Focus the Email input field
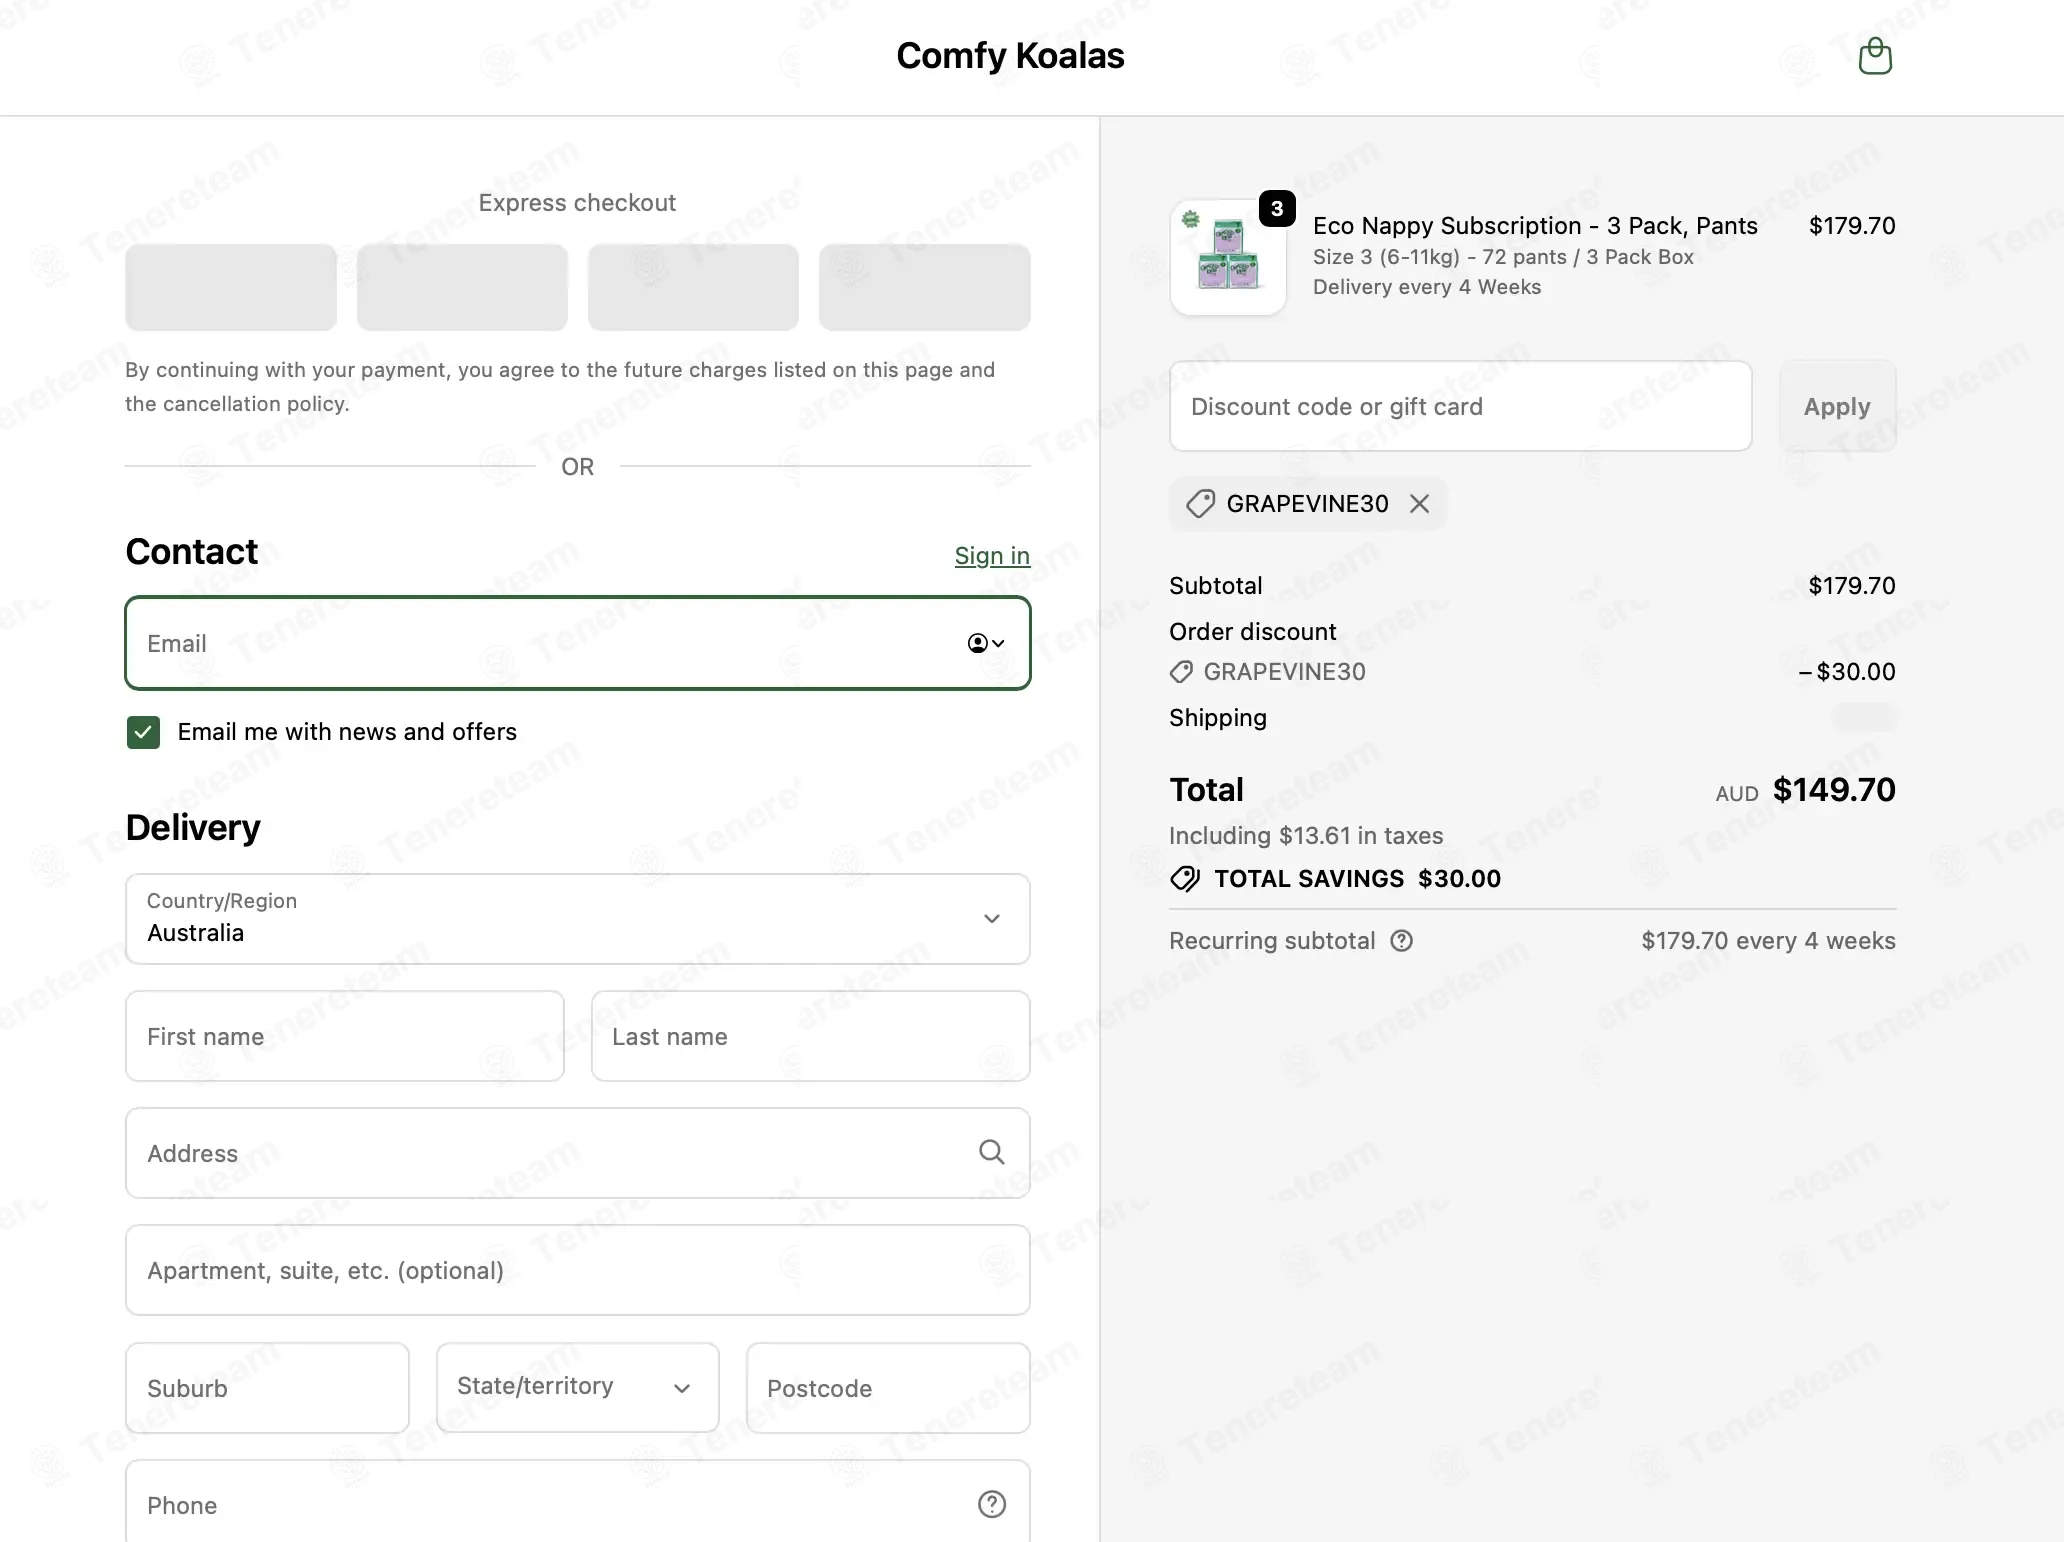2064x1542 pixels. [578, 643]
